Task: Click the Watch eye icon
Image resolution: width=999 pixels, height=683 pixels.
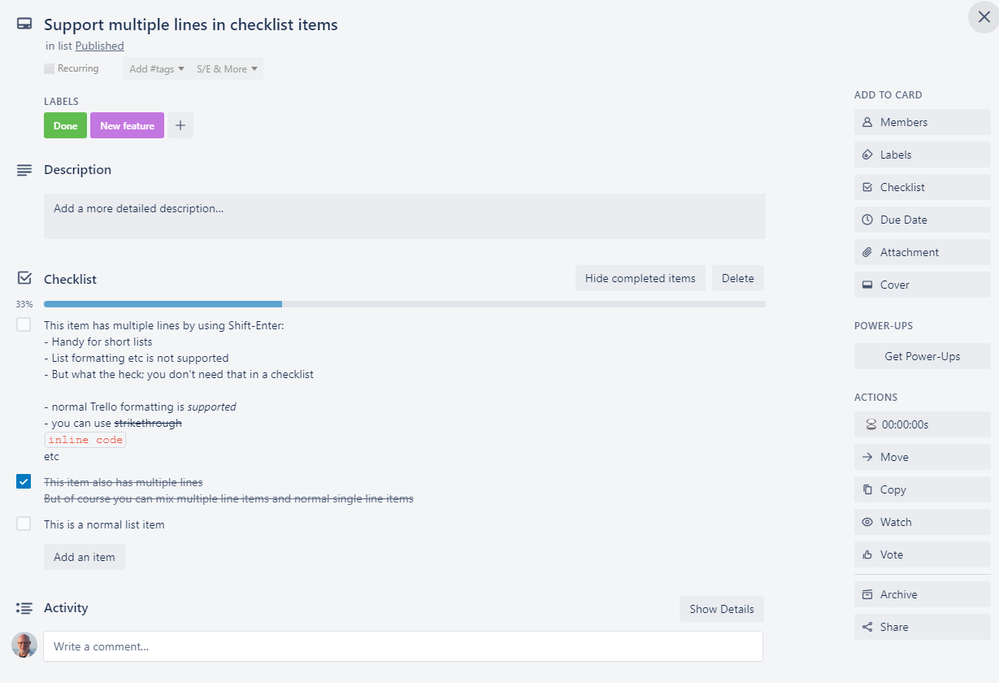Action: pyautogui.click(x=868, y=522)
